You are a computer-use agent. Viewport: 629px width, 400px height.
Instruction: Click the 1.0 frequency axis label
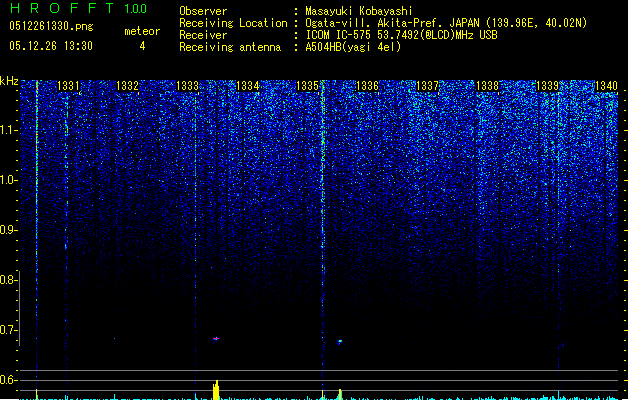(8, 180)
